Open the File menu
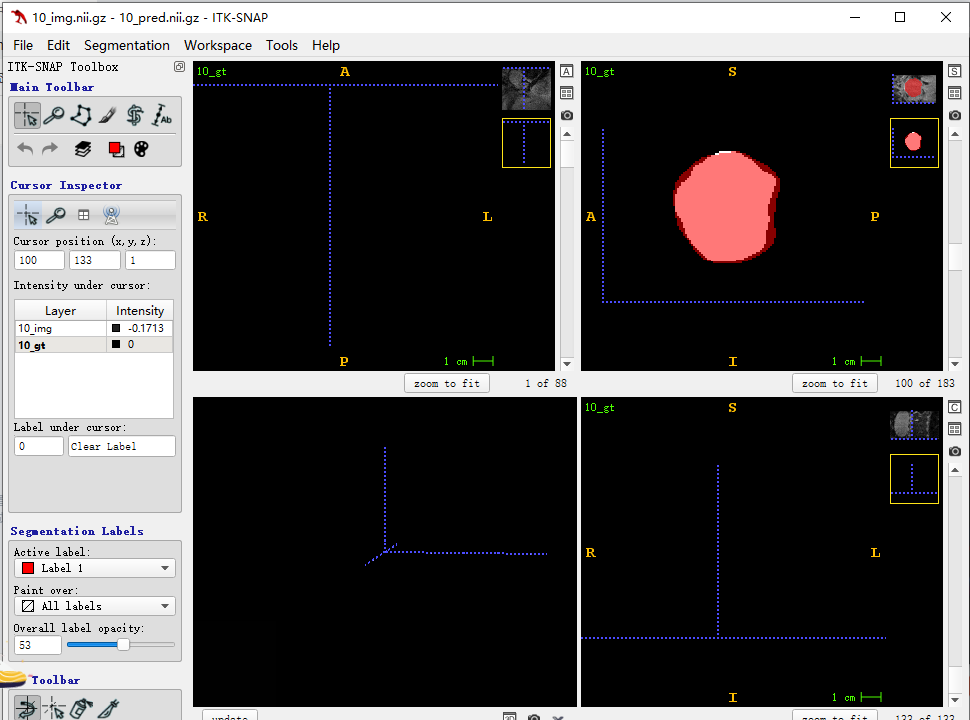The height and width of the screenshot is (720, 970). click(x=23, y=45)
